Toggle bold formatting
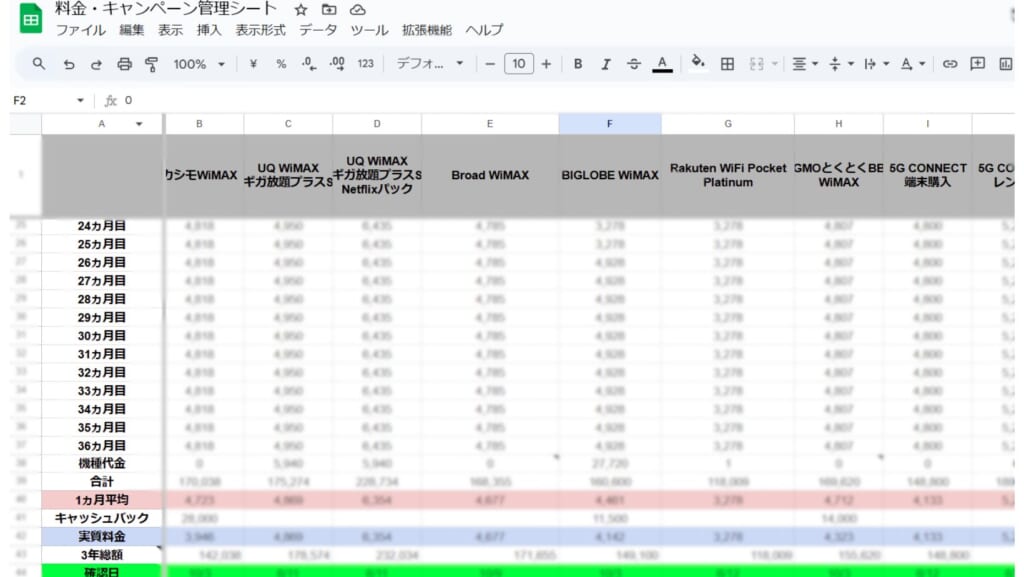This screenshot has width=1024, height=577. tap(578, 64)
